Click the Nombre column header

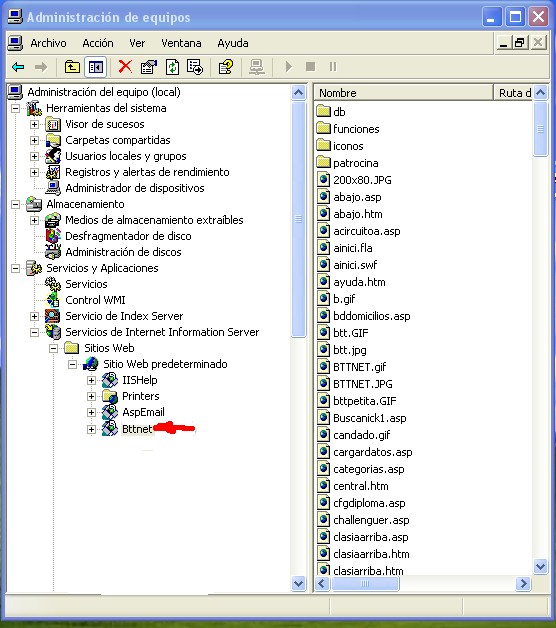coord(403,93)
